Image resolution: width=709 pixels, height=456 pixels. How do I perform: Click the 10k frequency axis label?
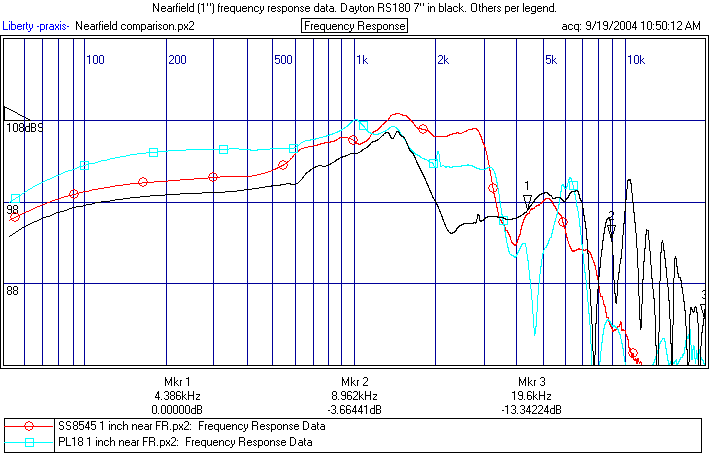[635, 61]
